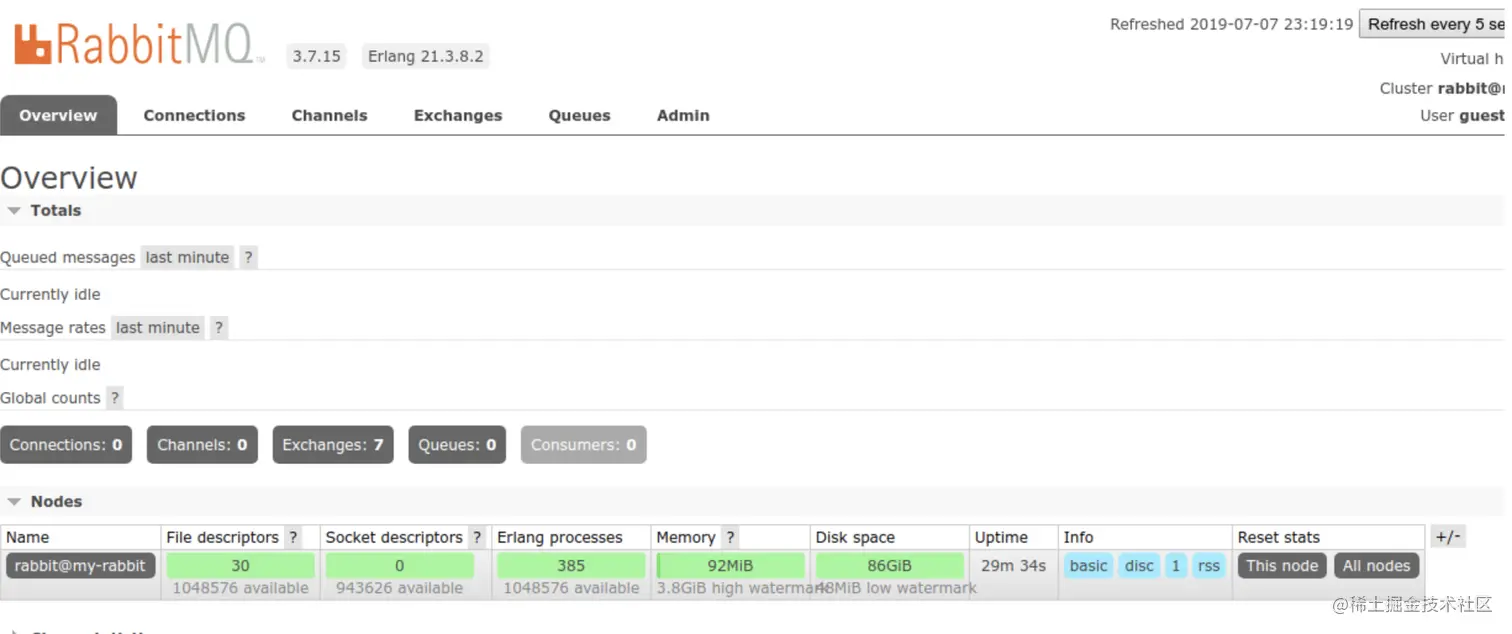Open help icon beside Socket descriptors header
The width and height of the screenshot is (1512, 634).
click(x=477, y=537)
